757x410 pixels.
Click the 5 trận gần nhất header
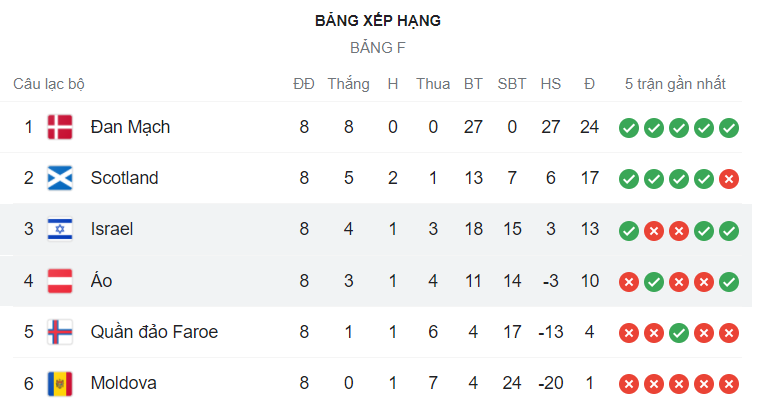[x=675, y=84]
